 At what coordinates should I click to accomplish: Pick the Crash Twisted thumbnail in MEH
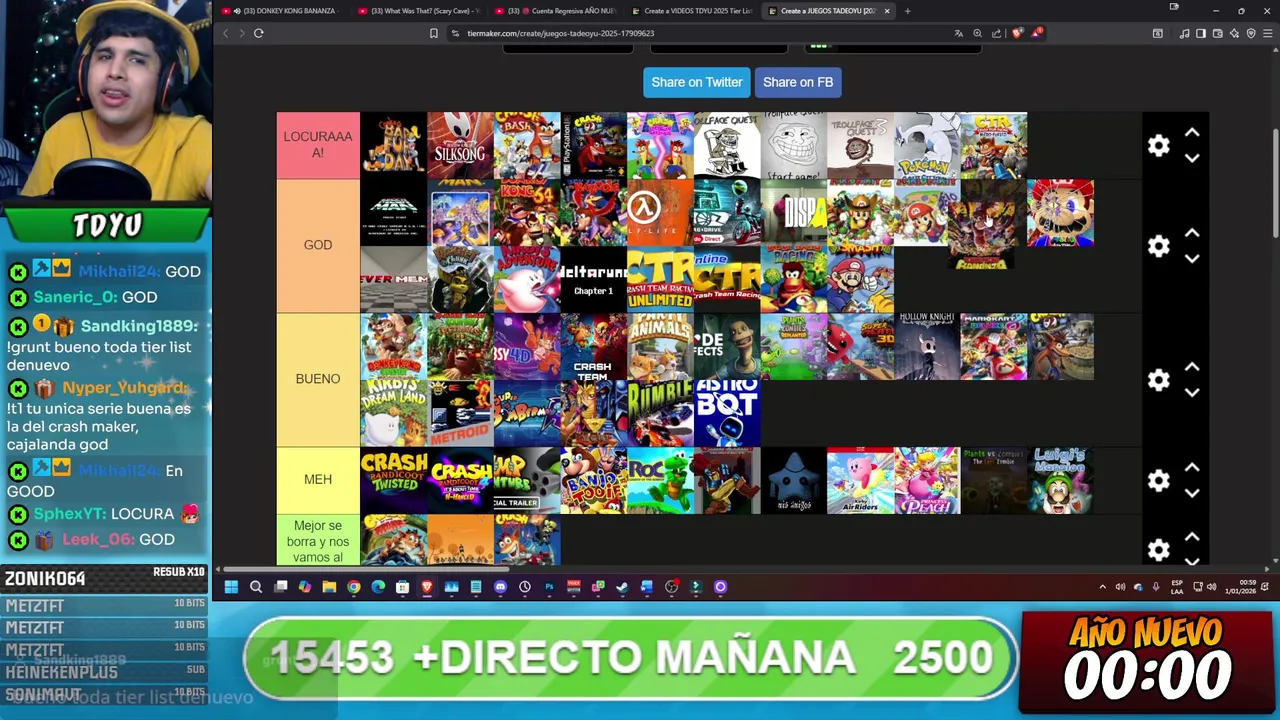pos(393,480)
